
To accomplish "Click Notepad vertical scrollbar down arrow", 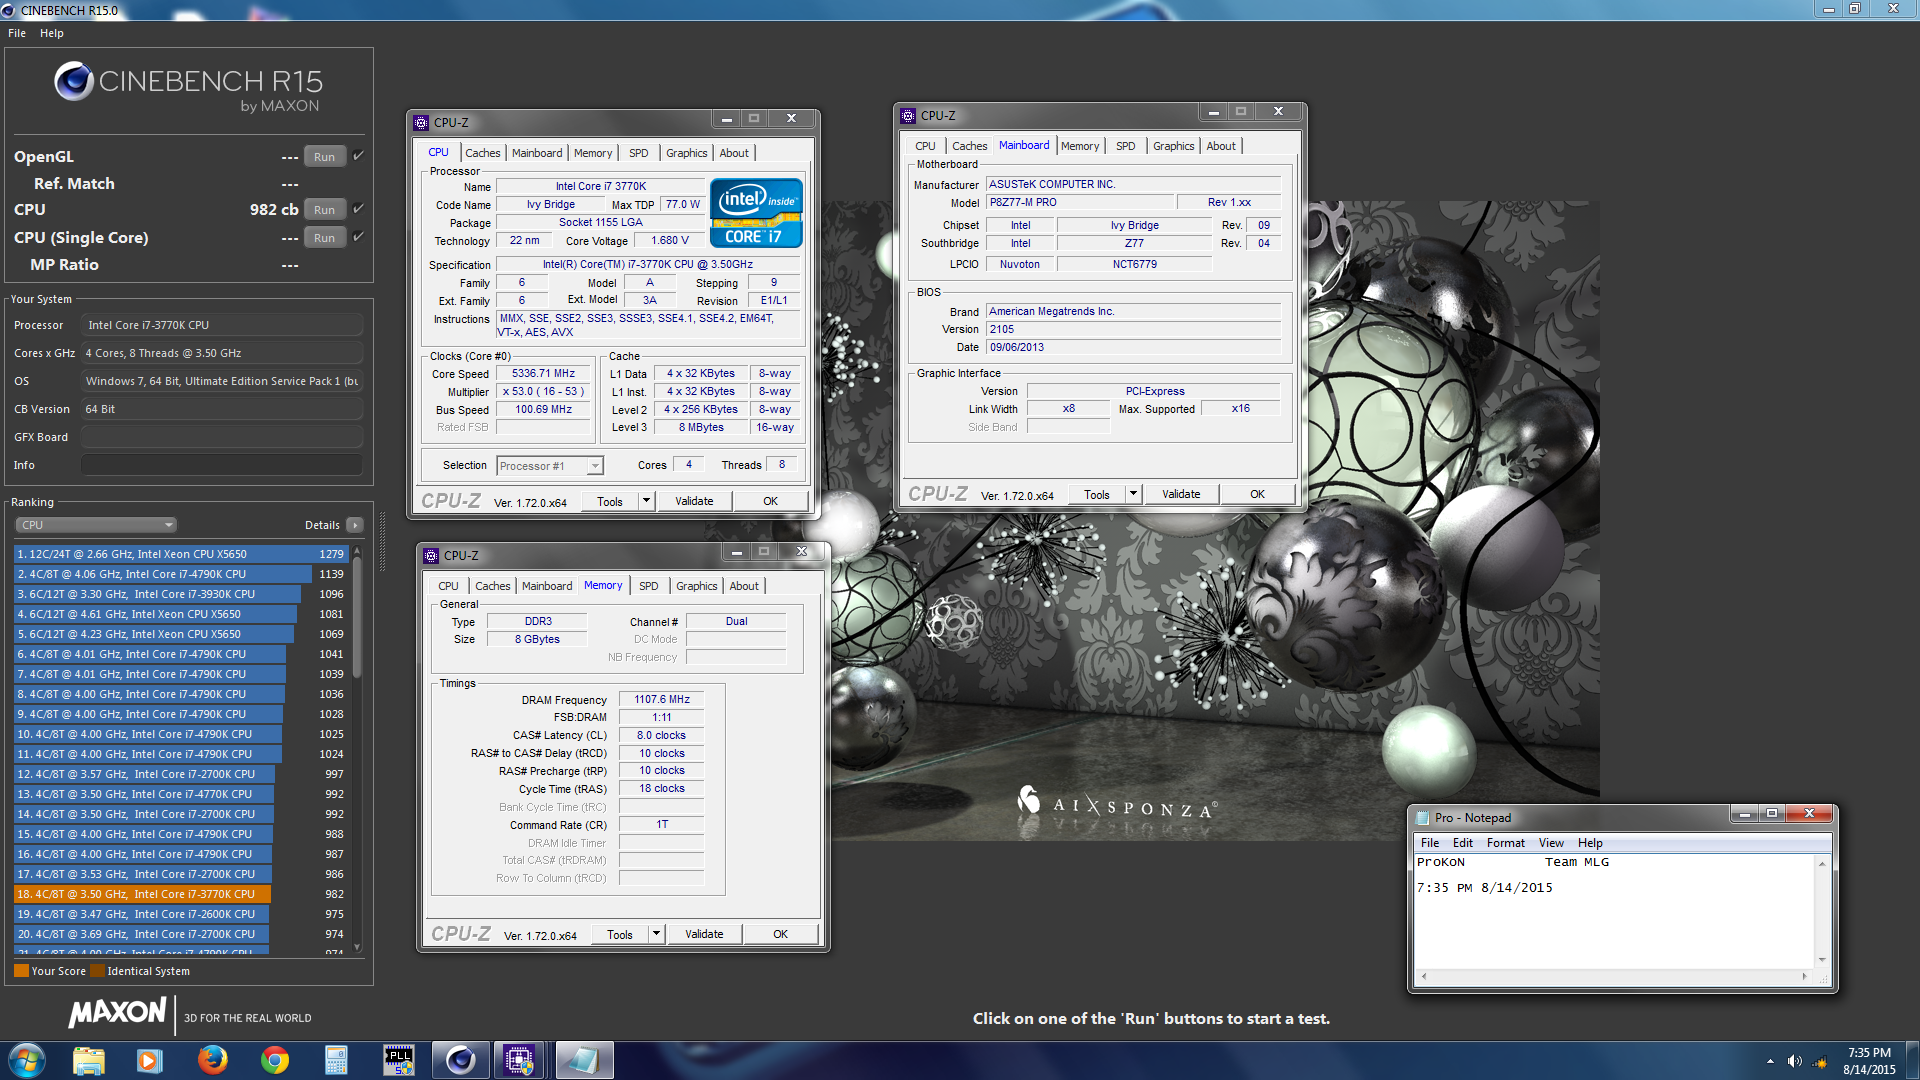I will (x=1822, y=960).
